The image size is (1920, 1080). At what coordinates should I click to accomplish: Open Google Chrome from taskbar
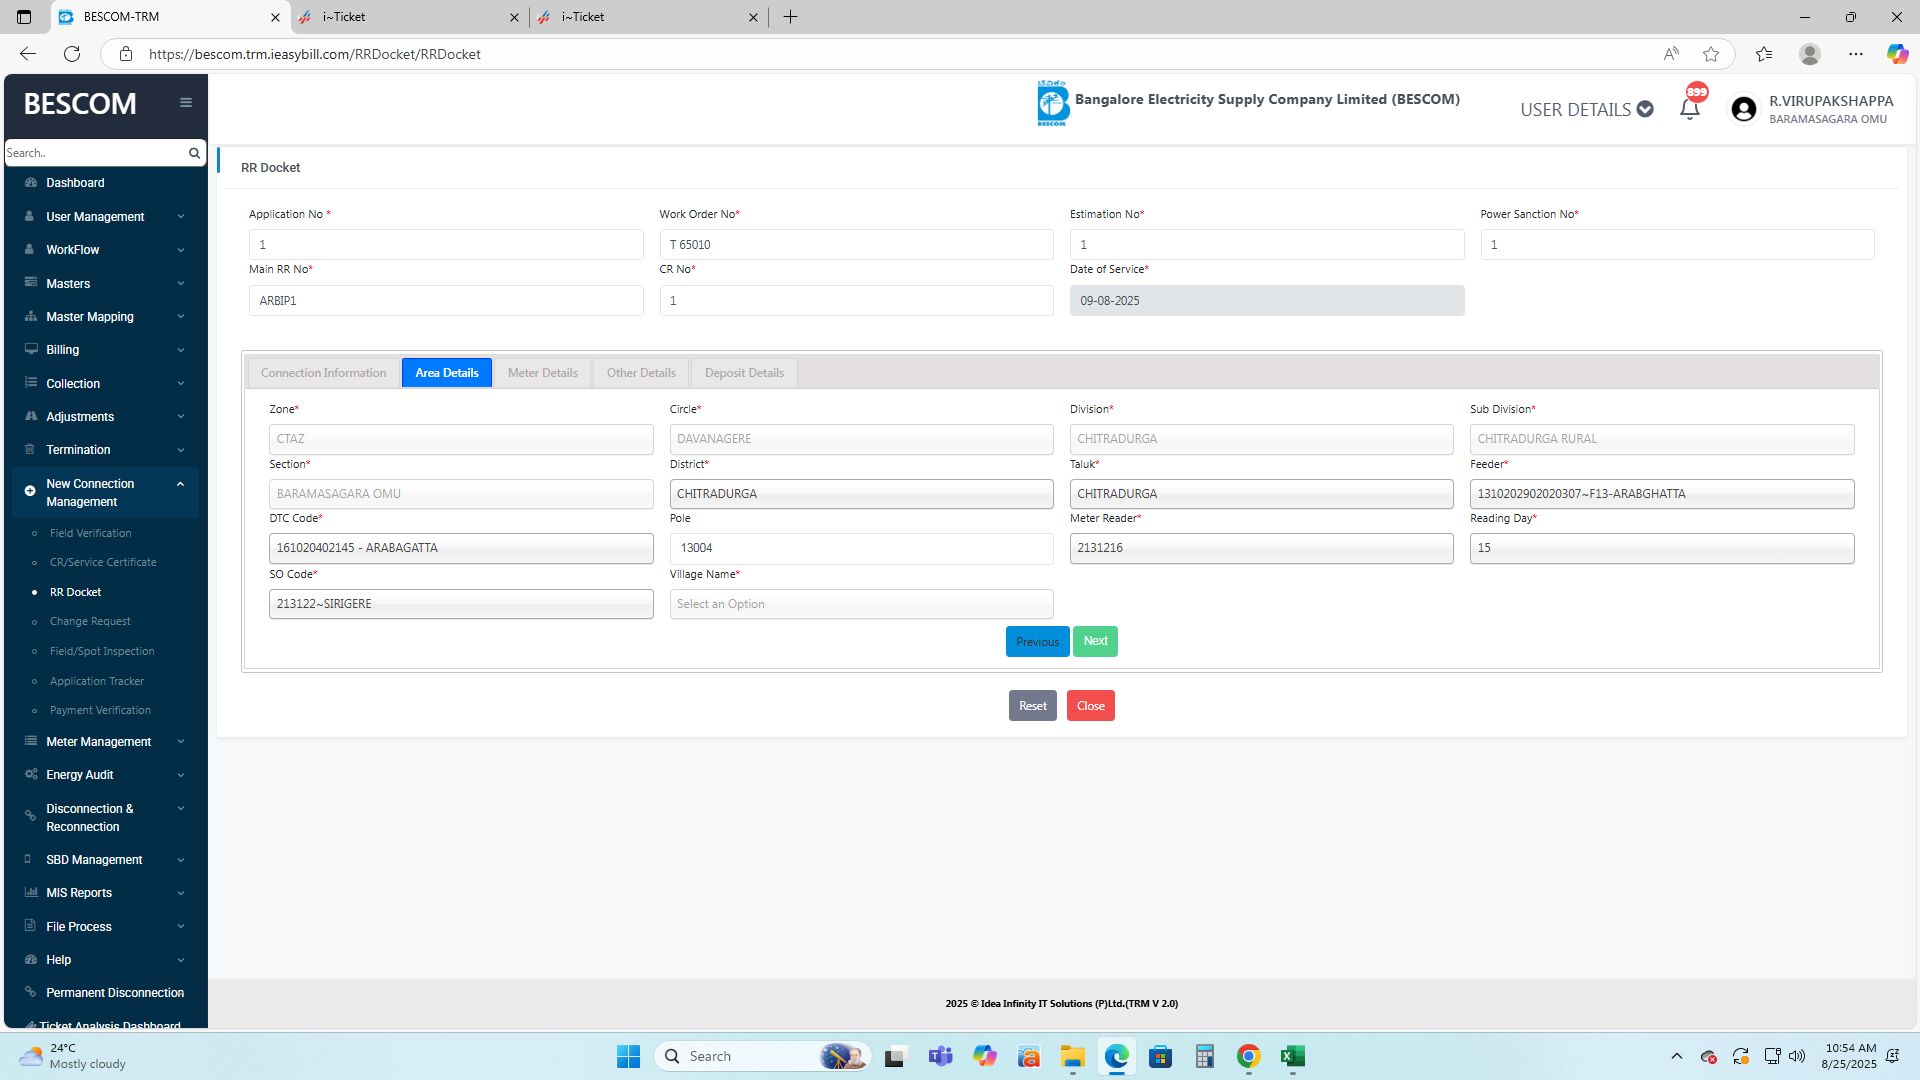[x=1248, y=1056]
